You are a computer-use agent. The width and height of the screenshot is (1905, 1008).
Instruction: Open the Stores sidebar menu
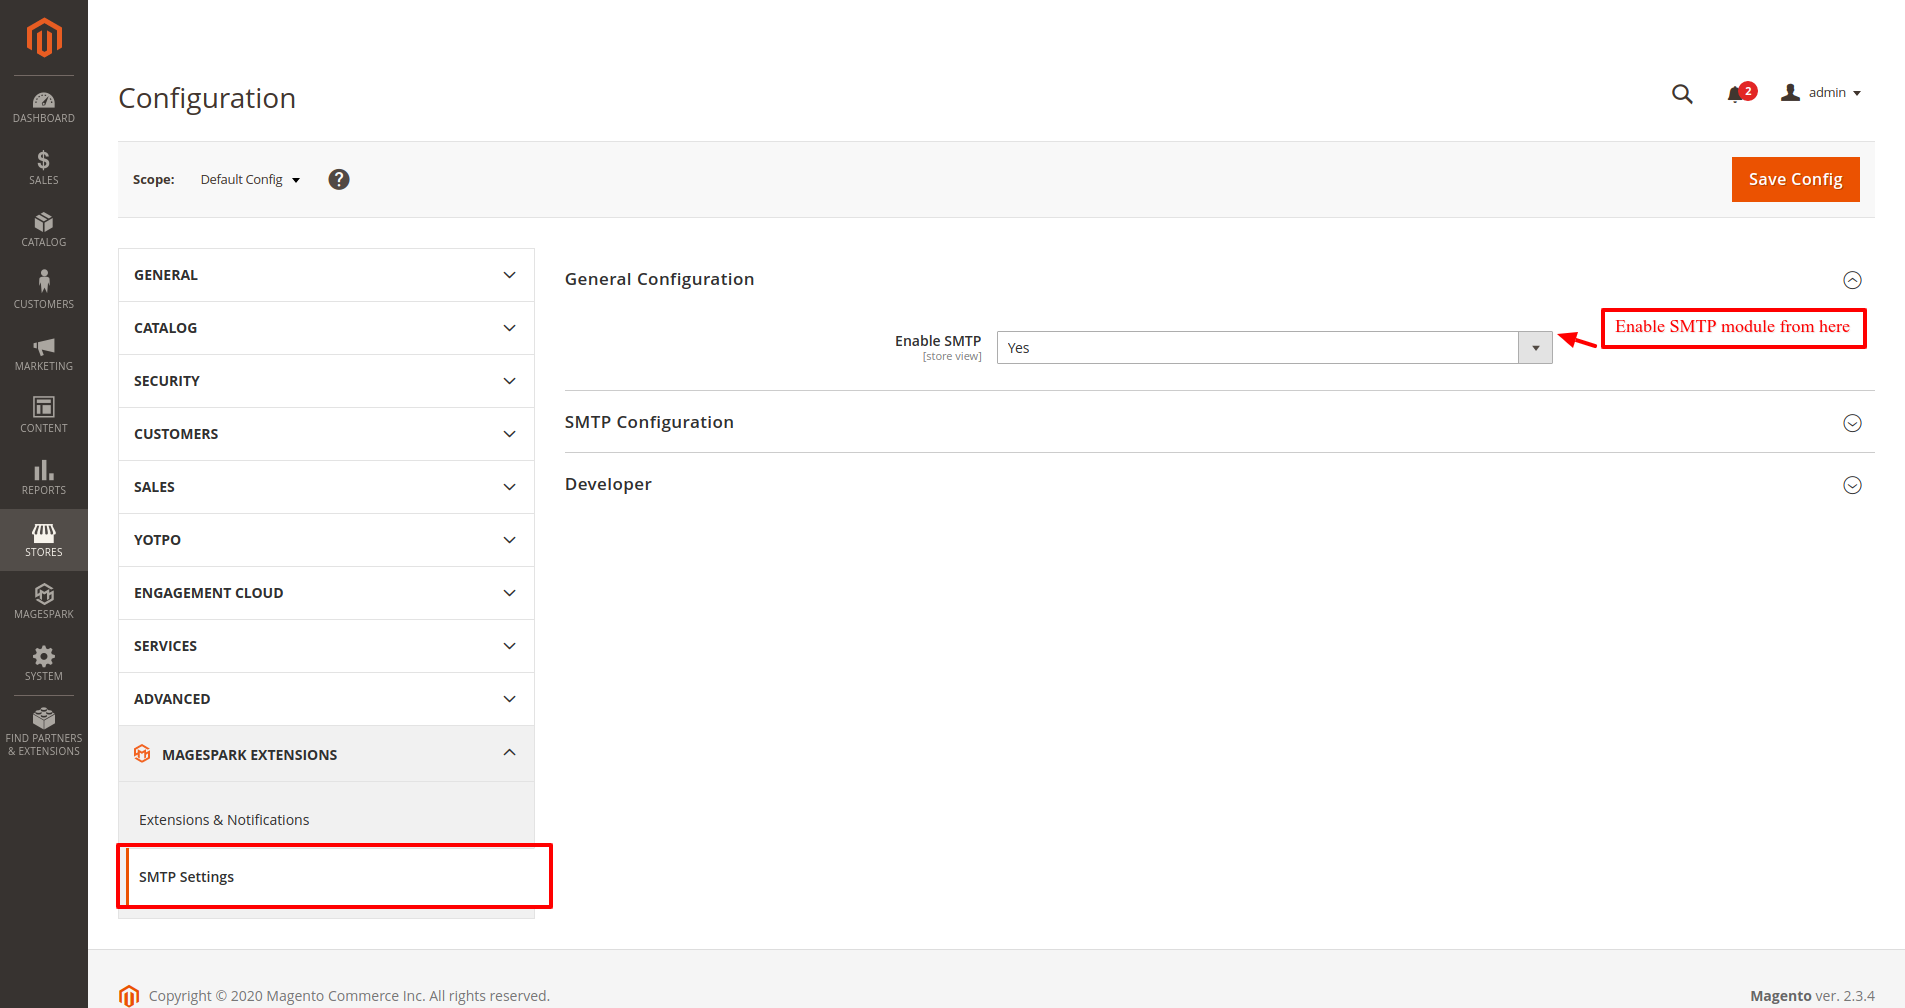tap(44, 540)
